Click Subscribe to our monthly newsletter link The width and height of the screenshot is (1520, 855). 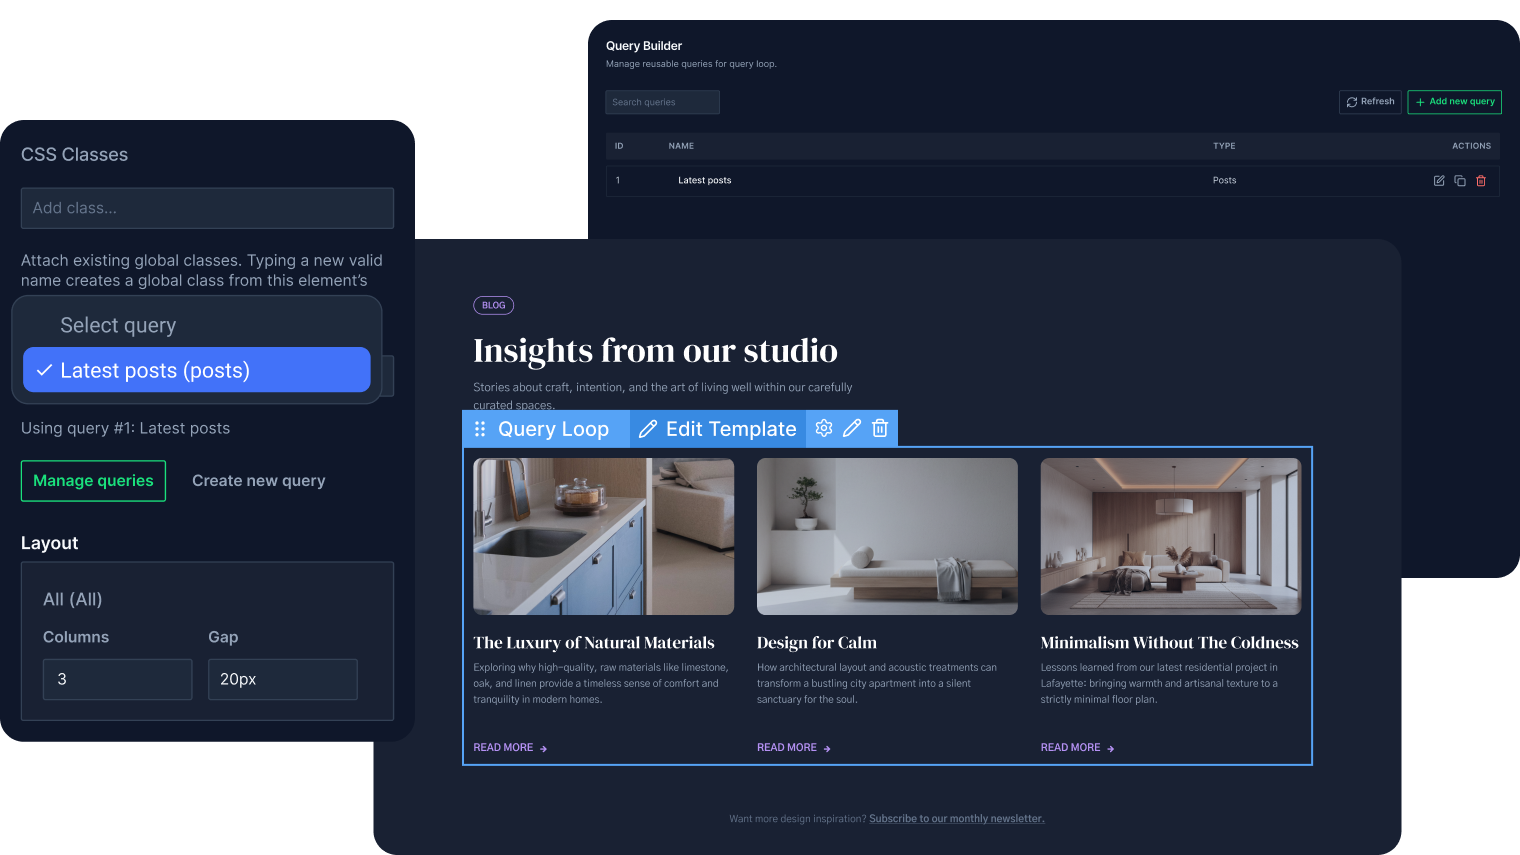pyautogui.click(x=957, y=819)
